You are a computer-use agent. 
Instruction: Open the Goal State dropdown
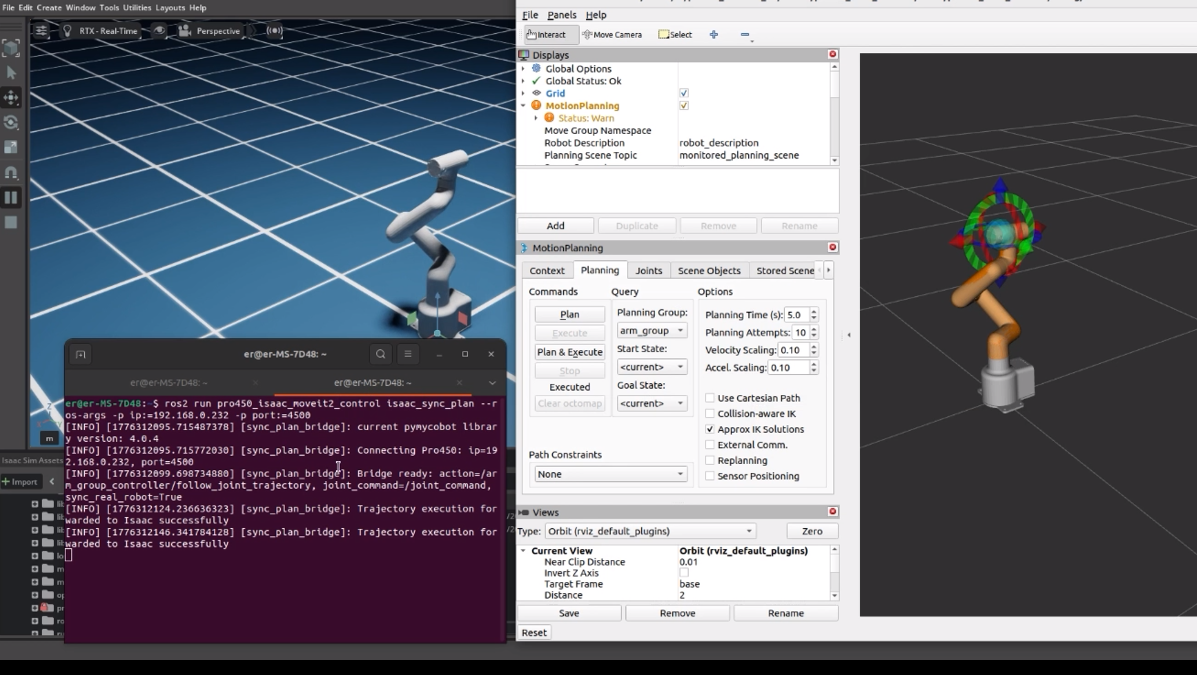click(x=651, y=403)
